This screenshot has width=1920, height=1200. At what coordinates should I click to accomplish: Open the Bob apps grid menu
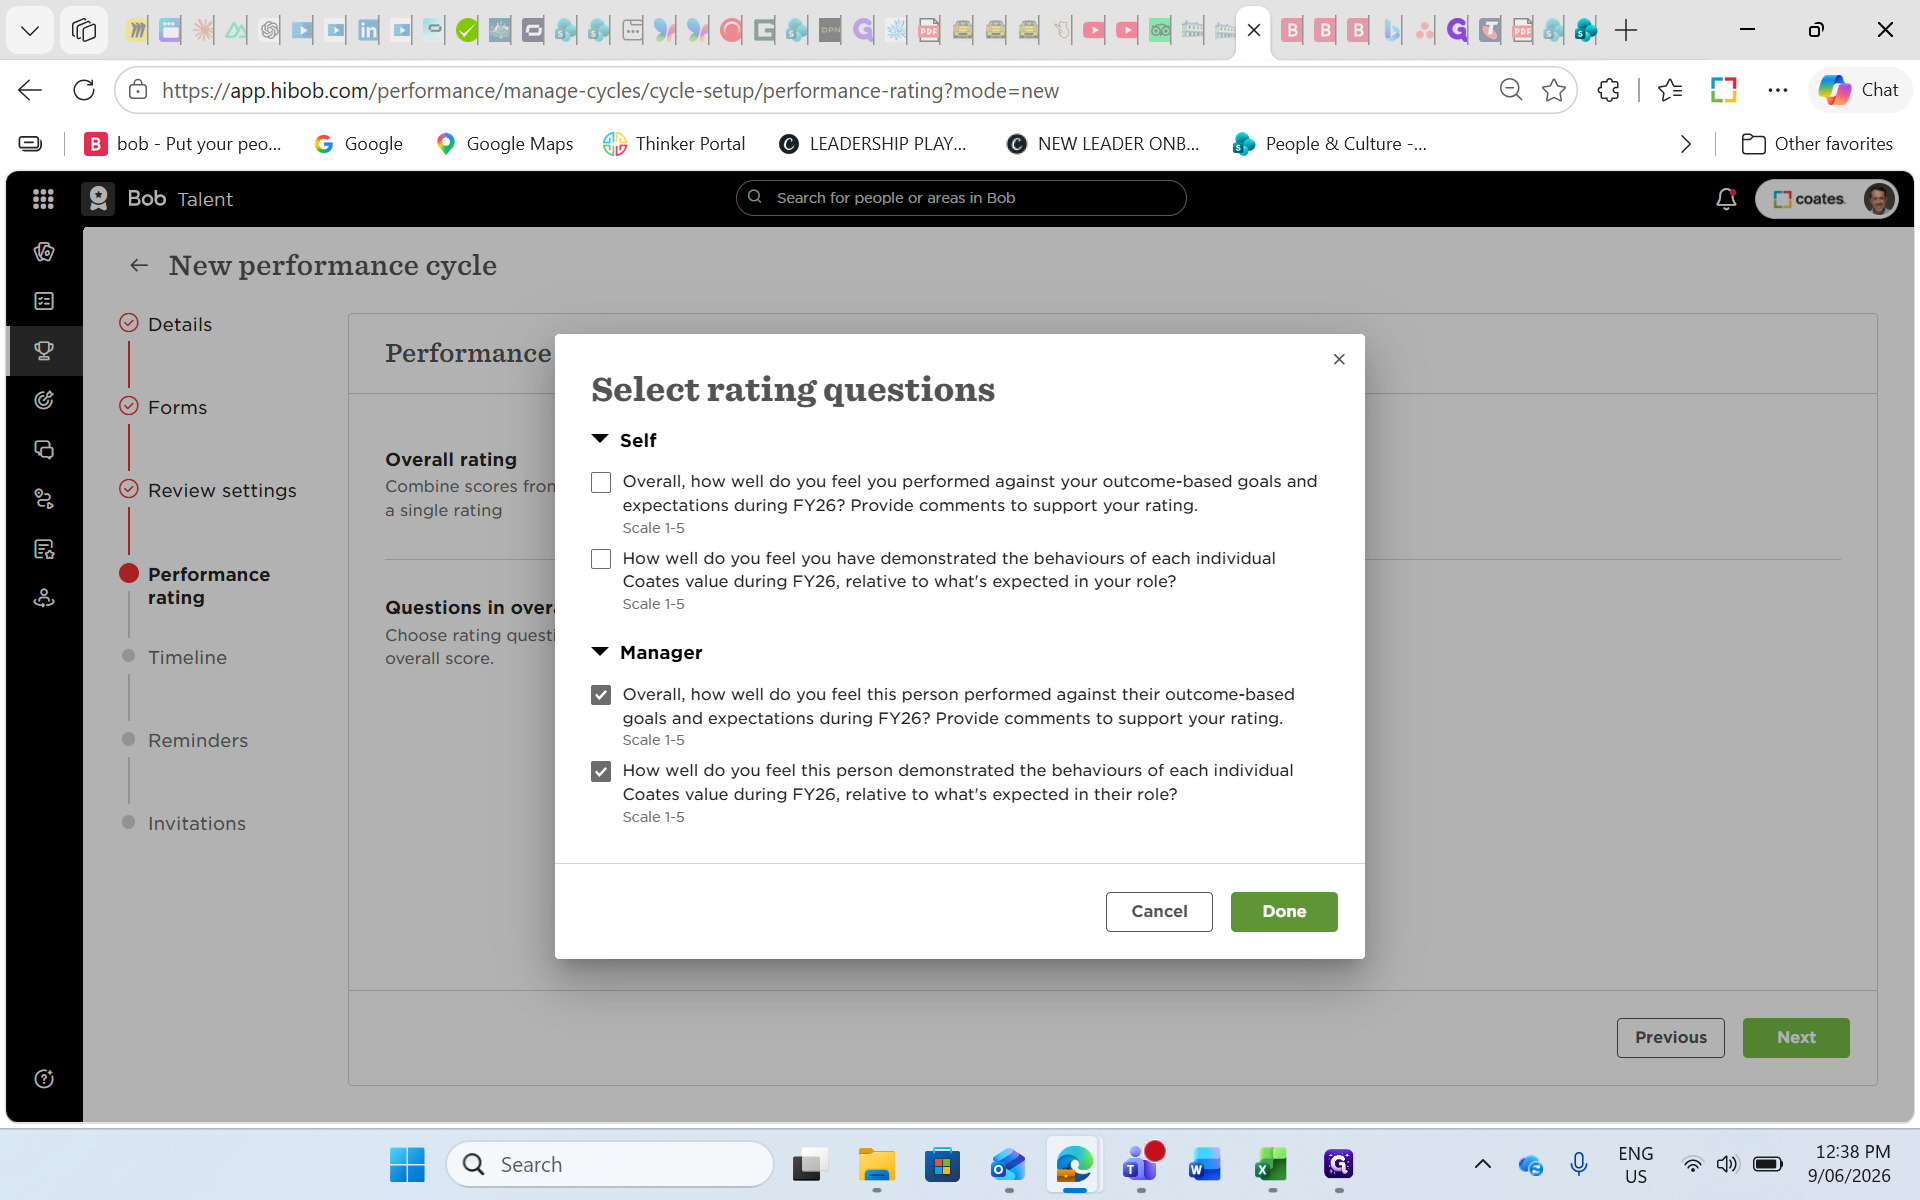tap(43, 199)
